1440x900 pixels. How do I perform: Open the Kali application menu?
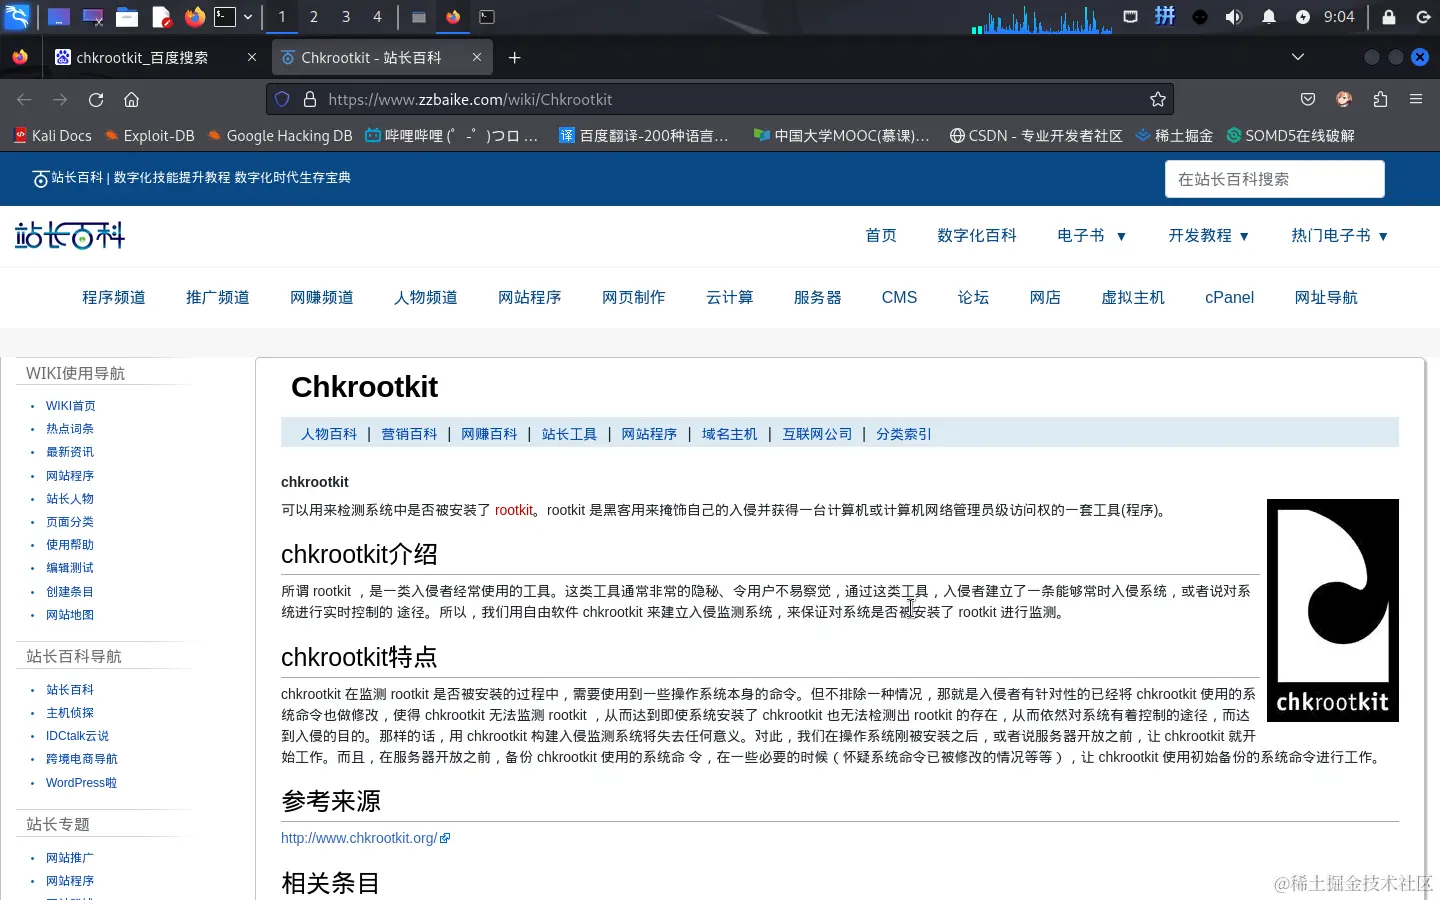pos(17,17)
